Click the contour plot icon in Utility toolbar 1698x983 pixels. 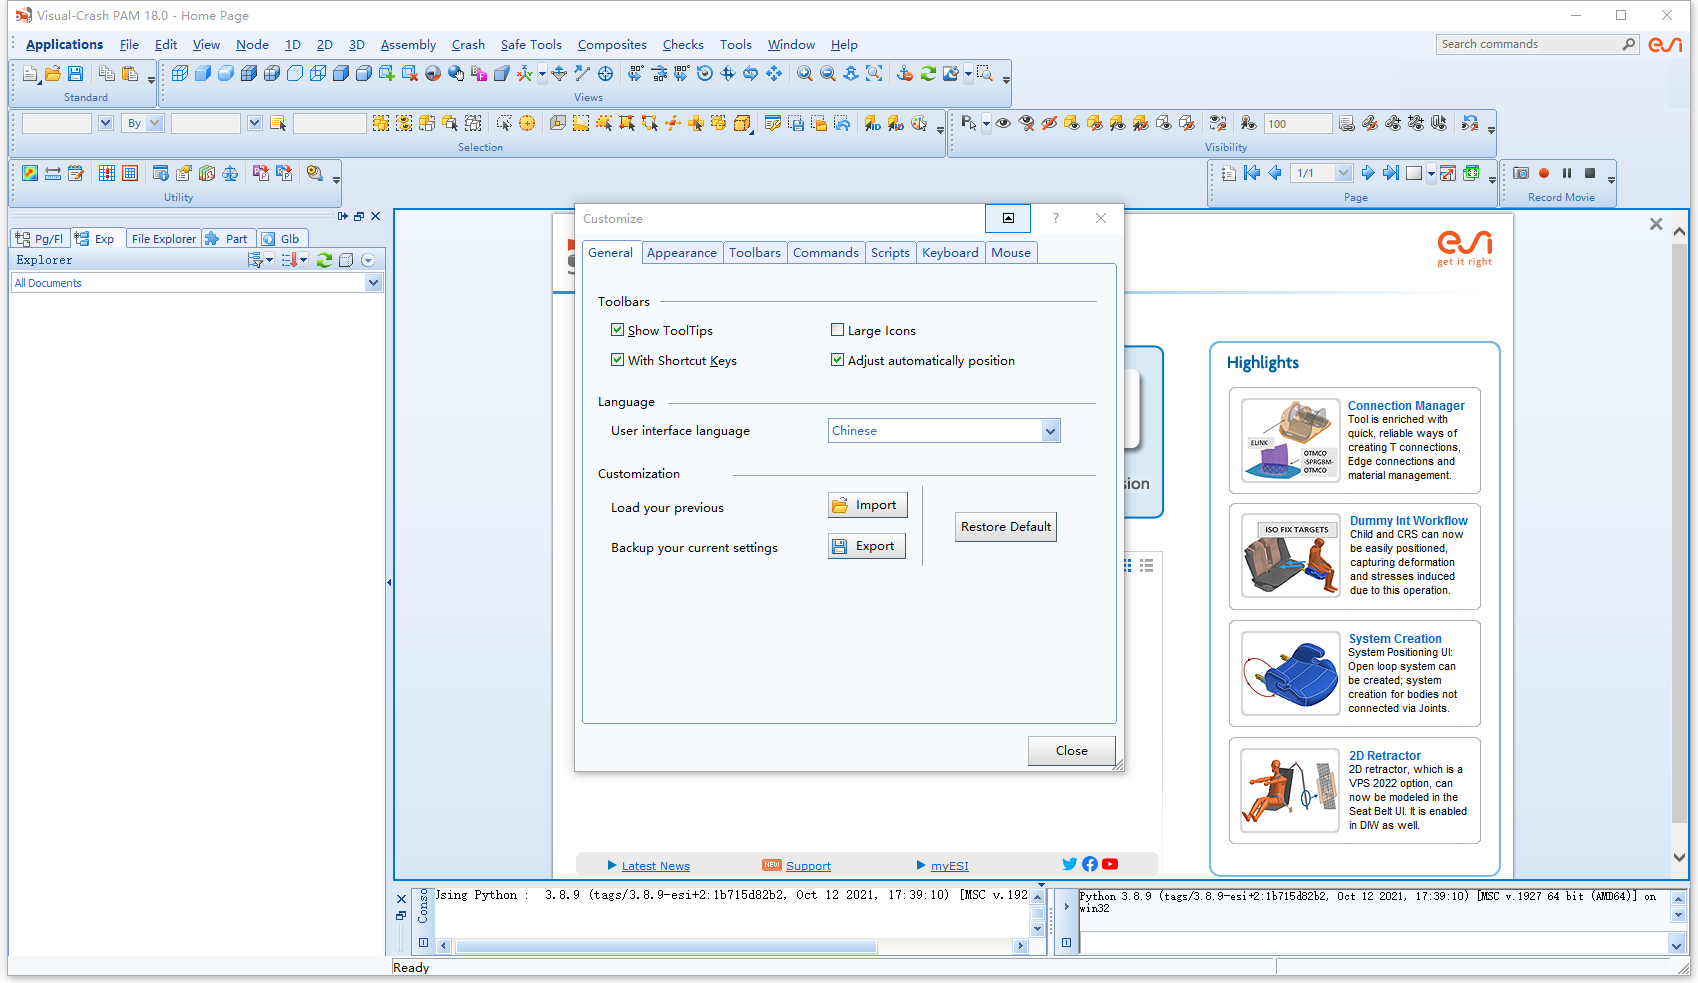point(30,173)
